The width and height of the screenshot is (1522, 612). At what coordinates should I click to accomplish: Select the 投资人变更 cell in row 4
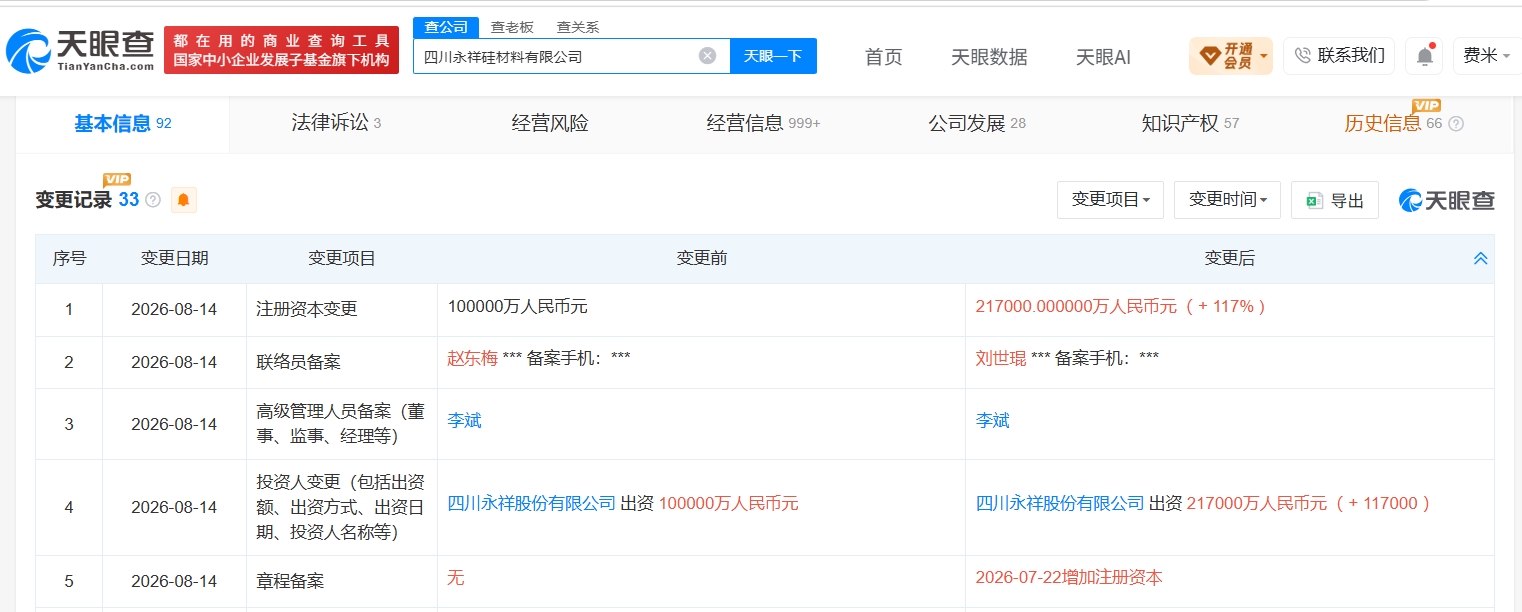[342, 508]
